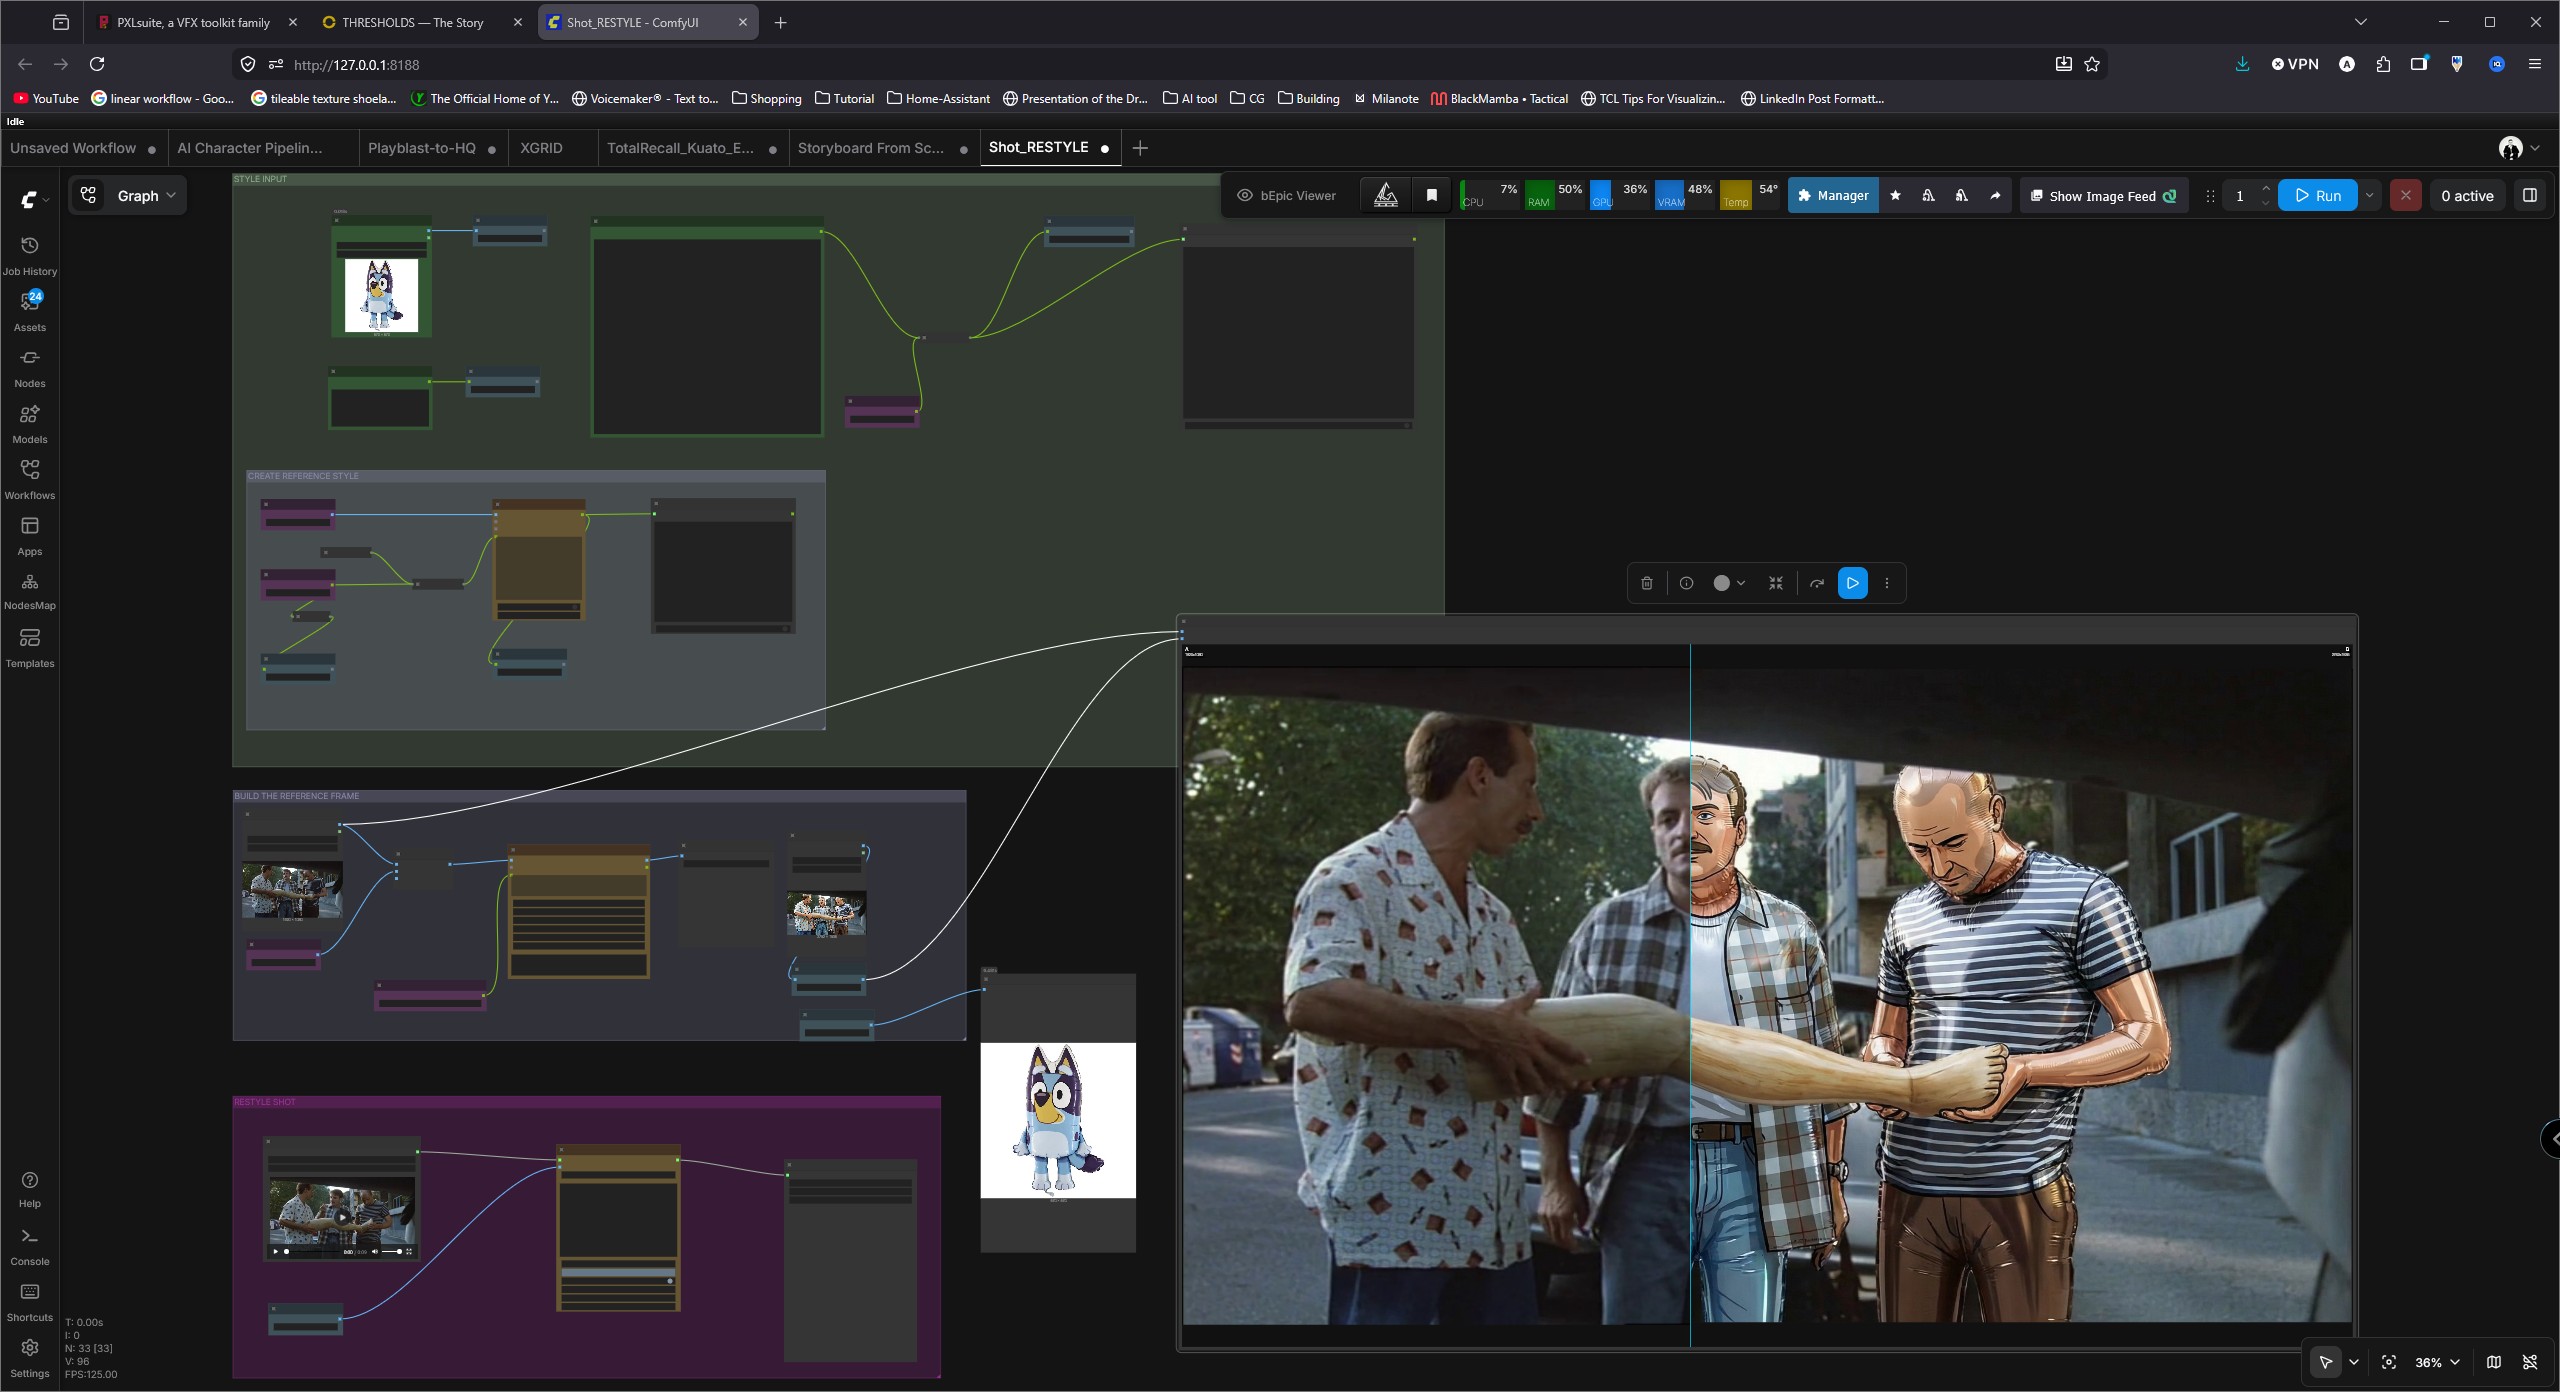
Task: Click the bookmark icon in top toolbar
Action: pos(1432,195)
